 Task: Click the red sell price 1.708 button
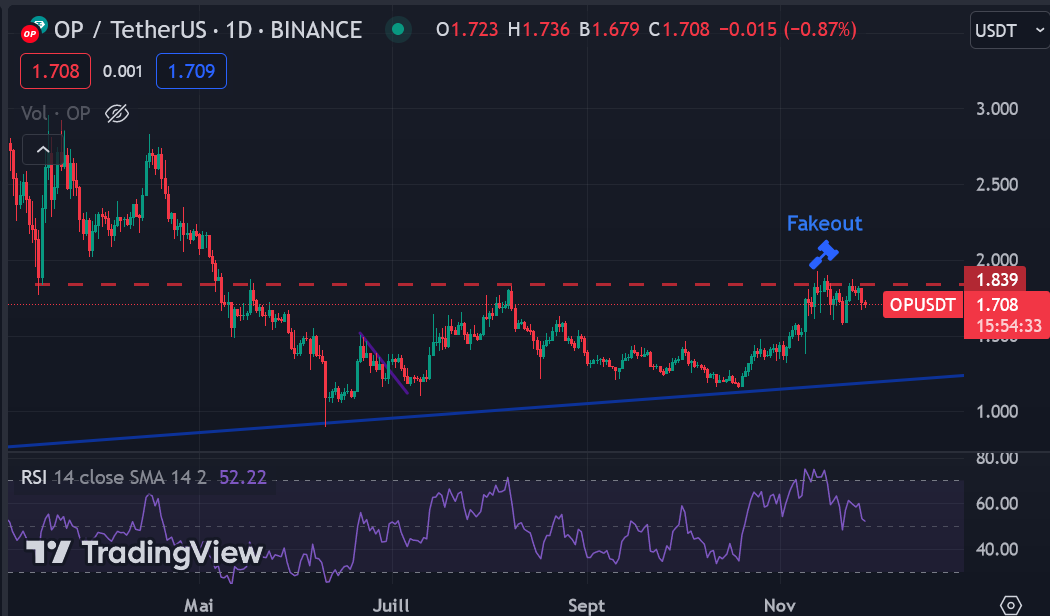tap(56, 71)
